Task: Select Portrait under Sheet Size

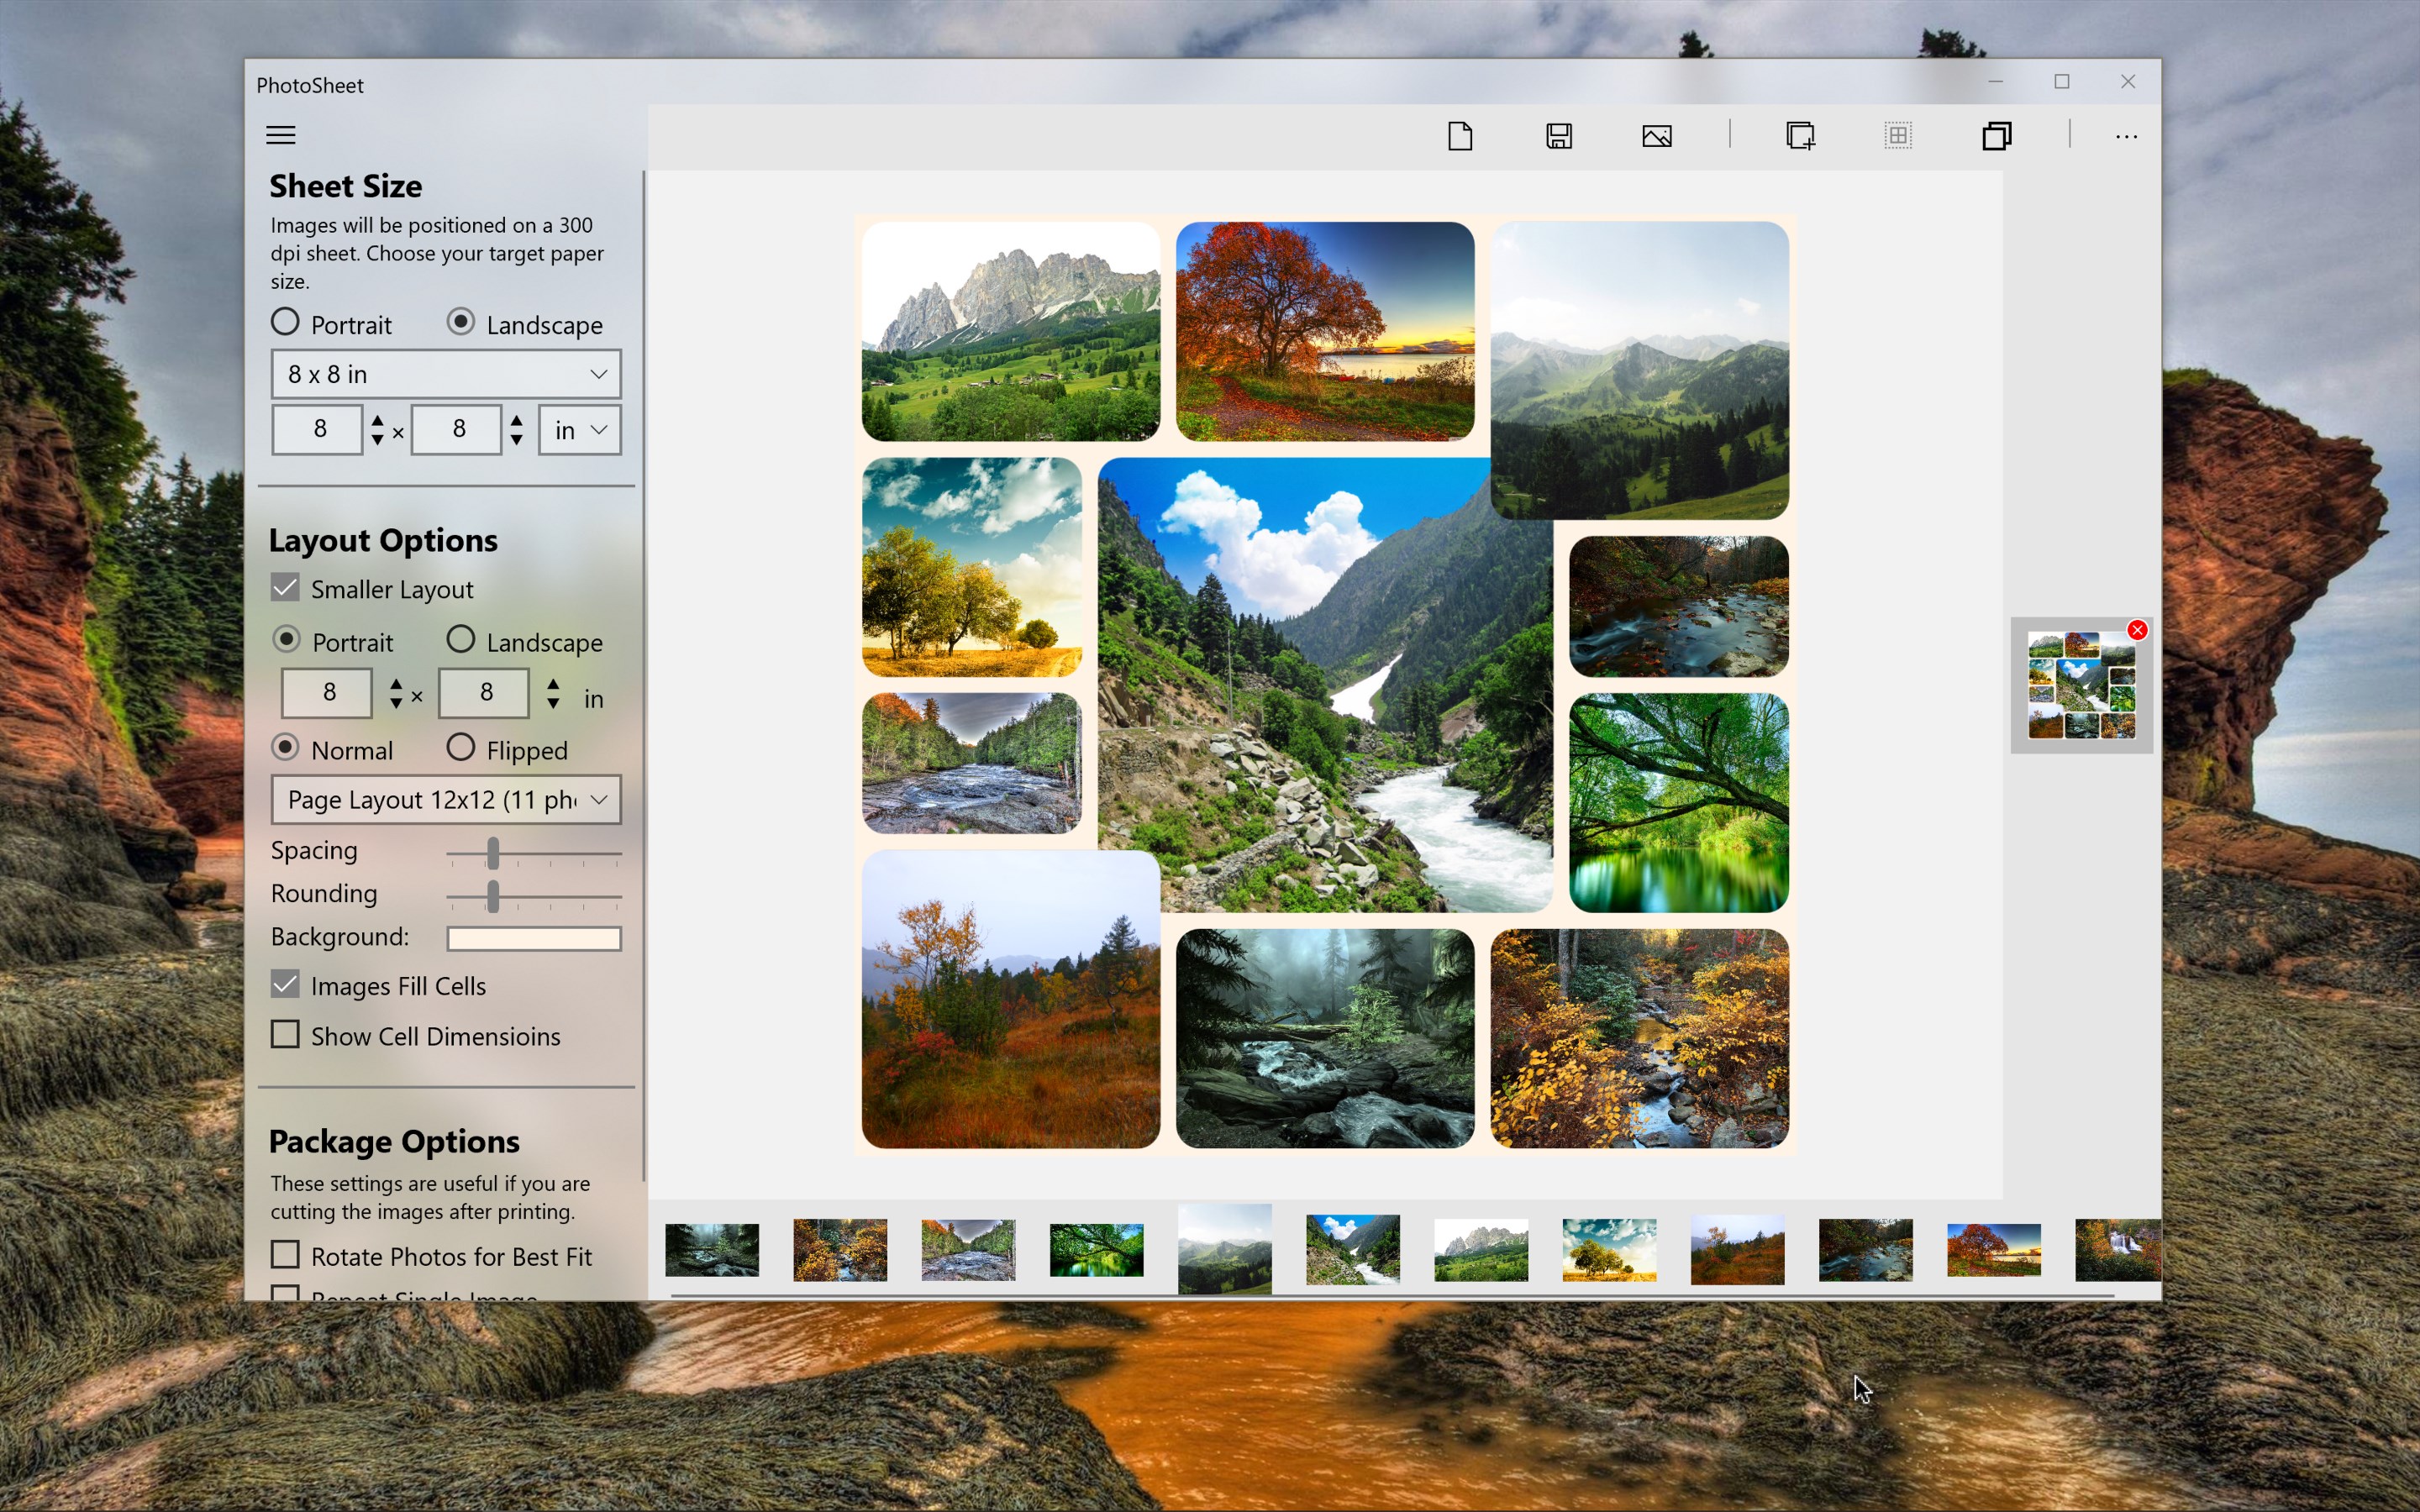Action: point(285,322)
